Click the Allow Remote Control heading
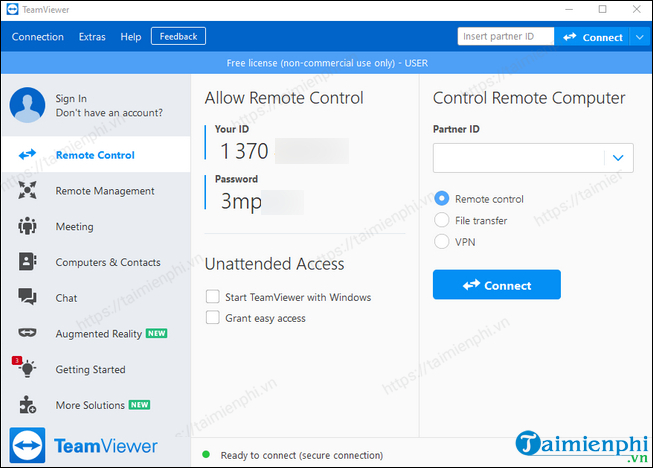Screen dimensions: 653x468 click(x=284, y=98)
